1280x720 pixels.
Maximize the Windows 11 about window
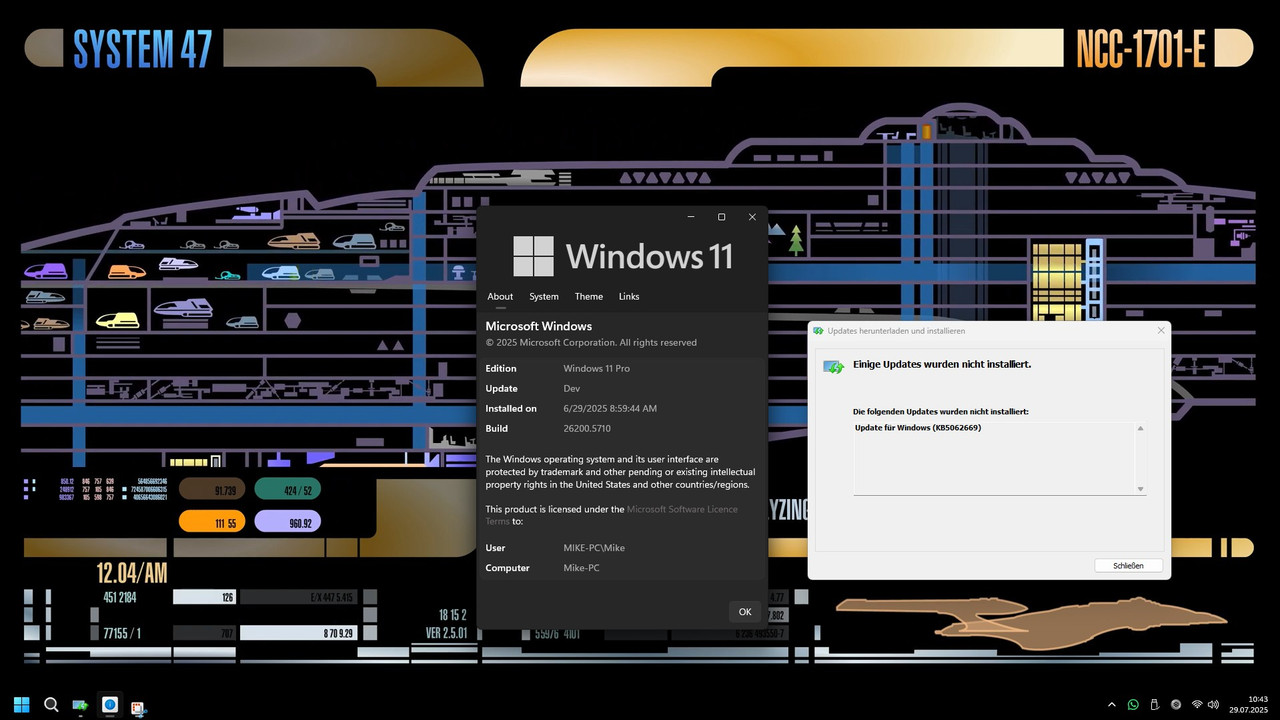pos(721,217)
